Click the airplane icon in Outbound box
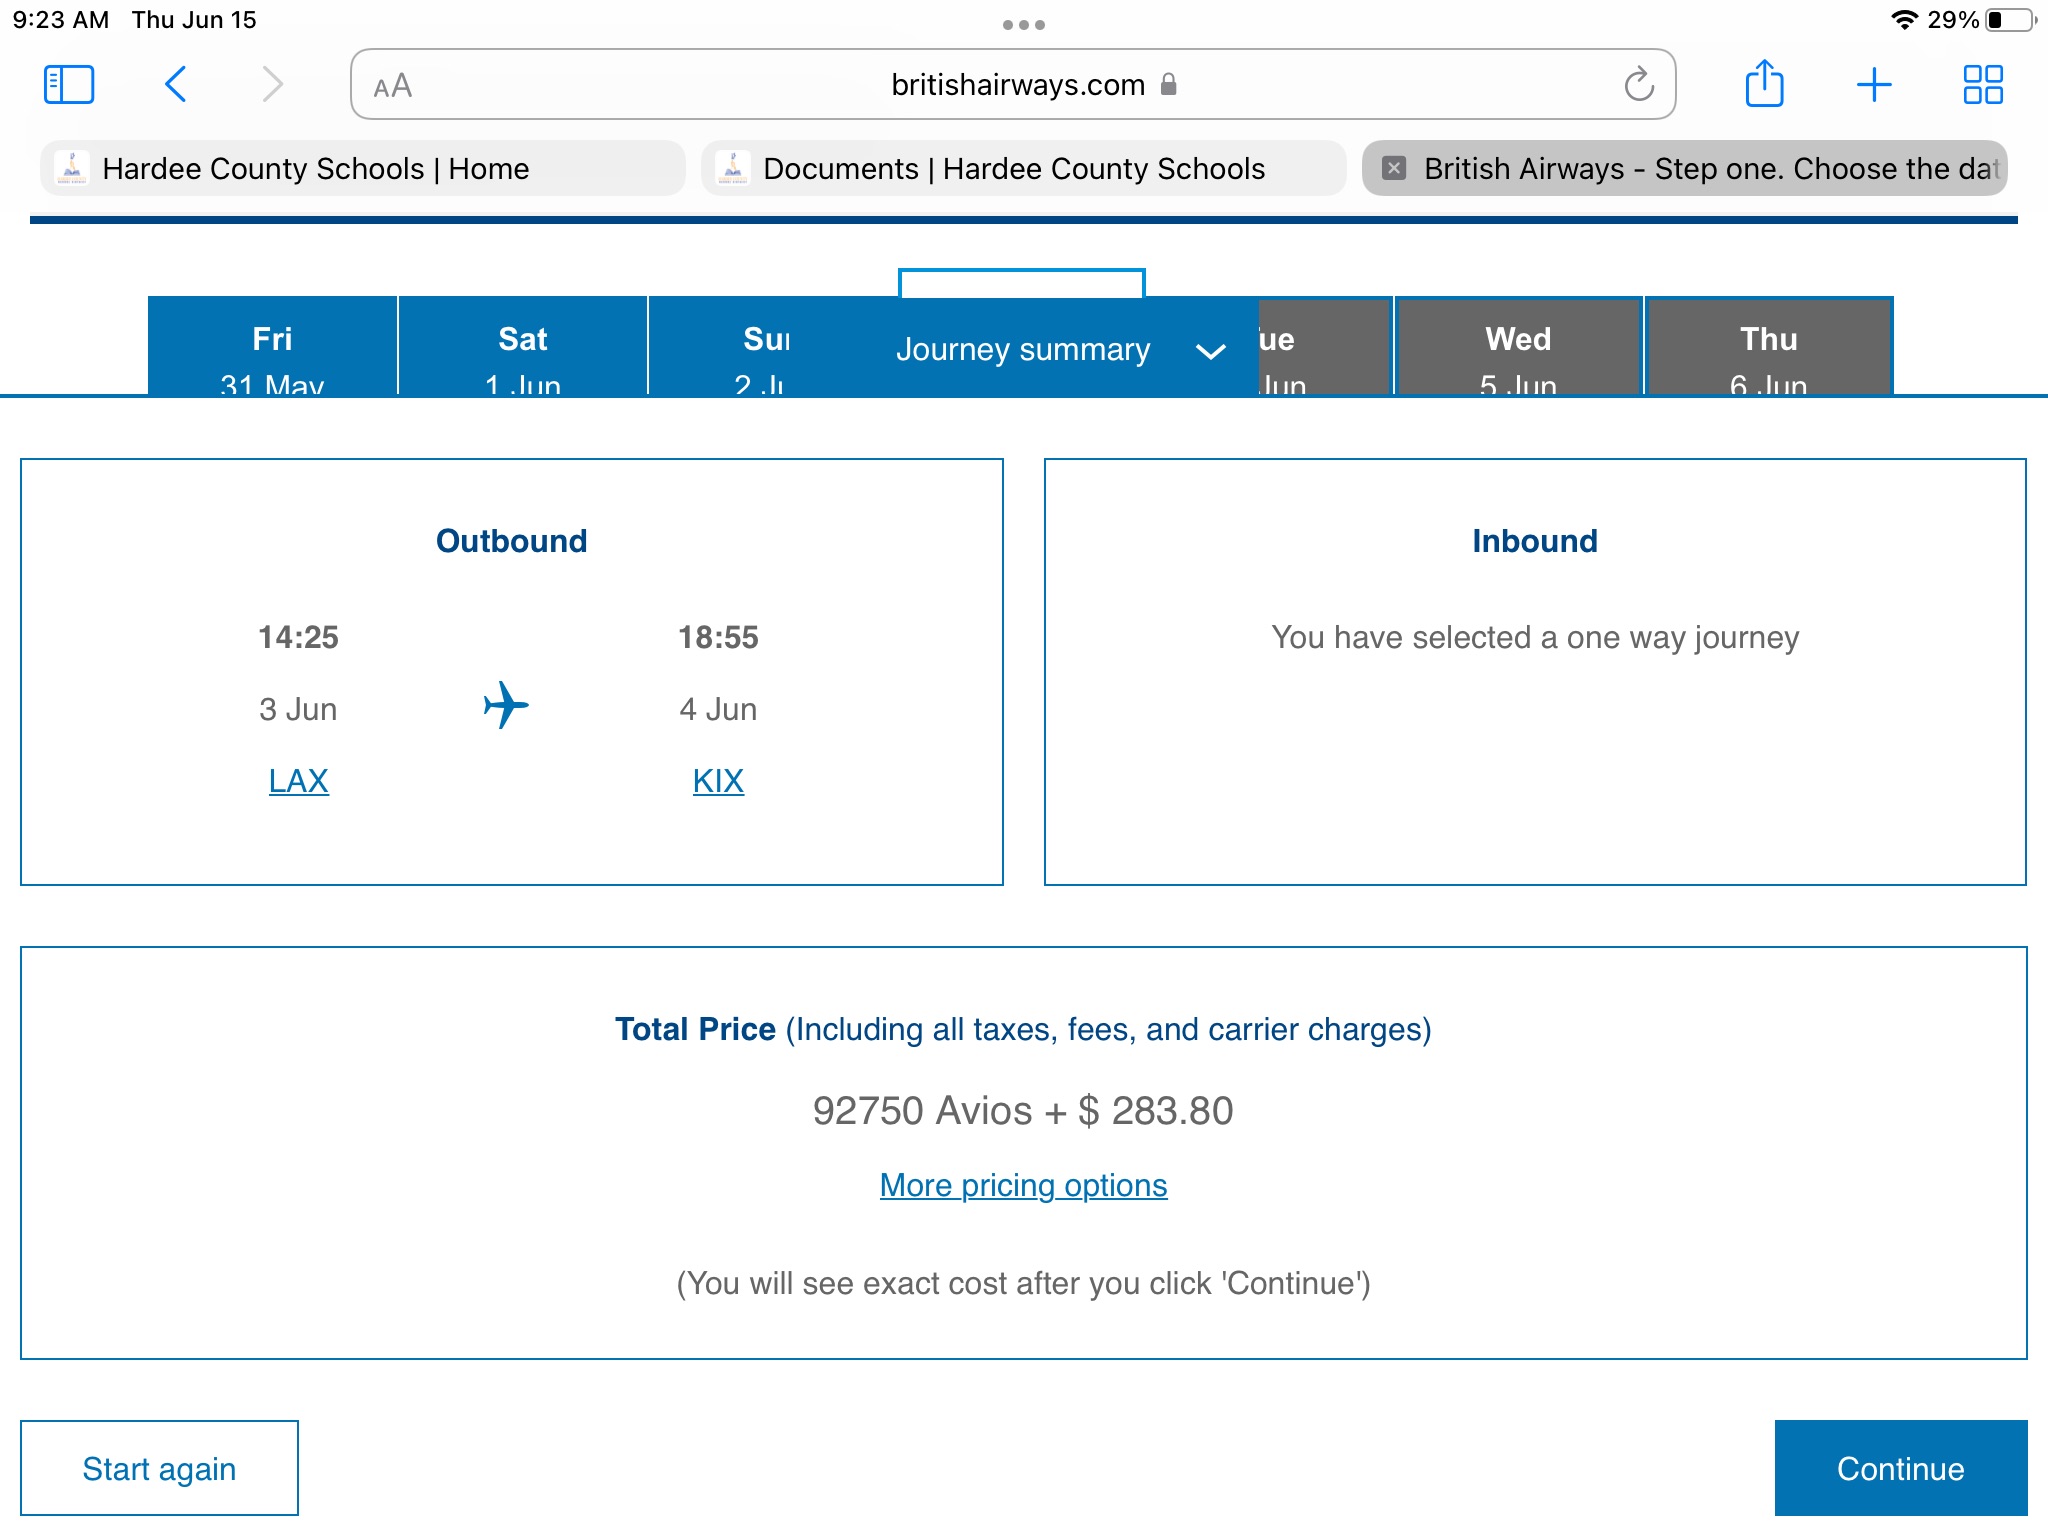Viewport: 2048px width, 1536px height. click(506, 705)
